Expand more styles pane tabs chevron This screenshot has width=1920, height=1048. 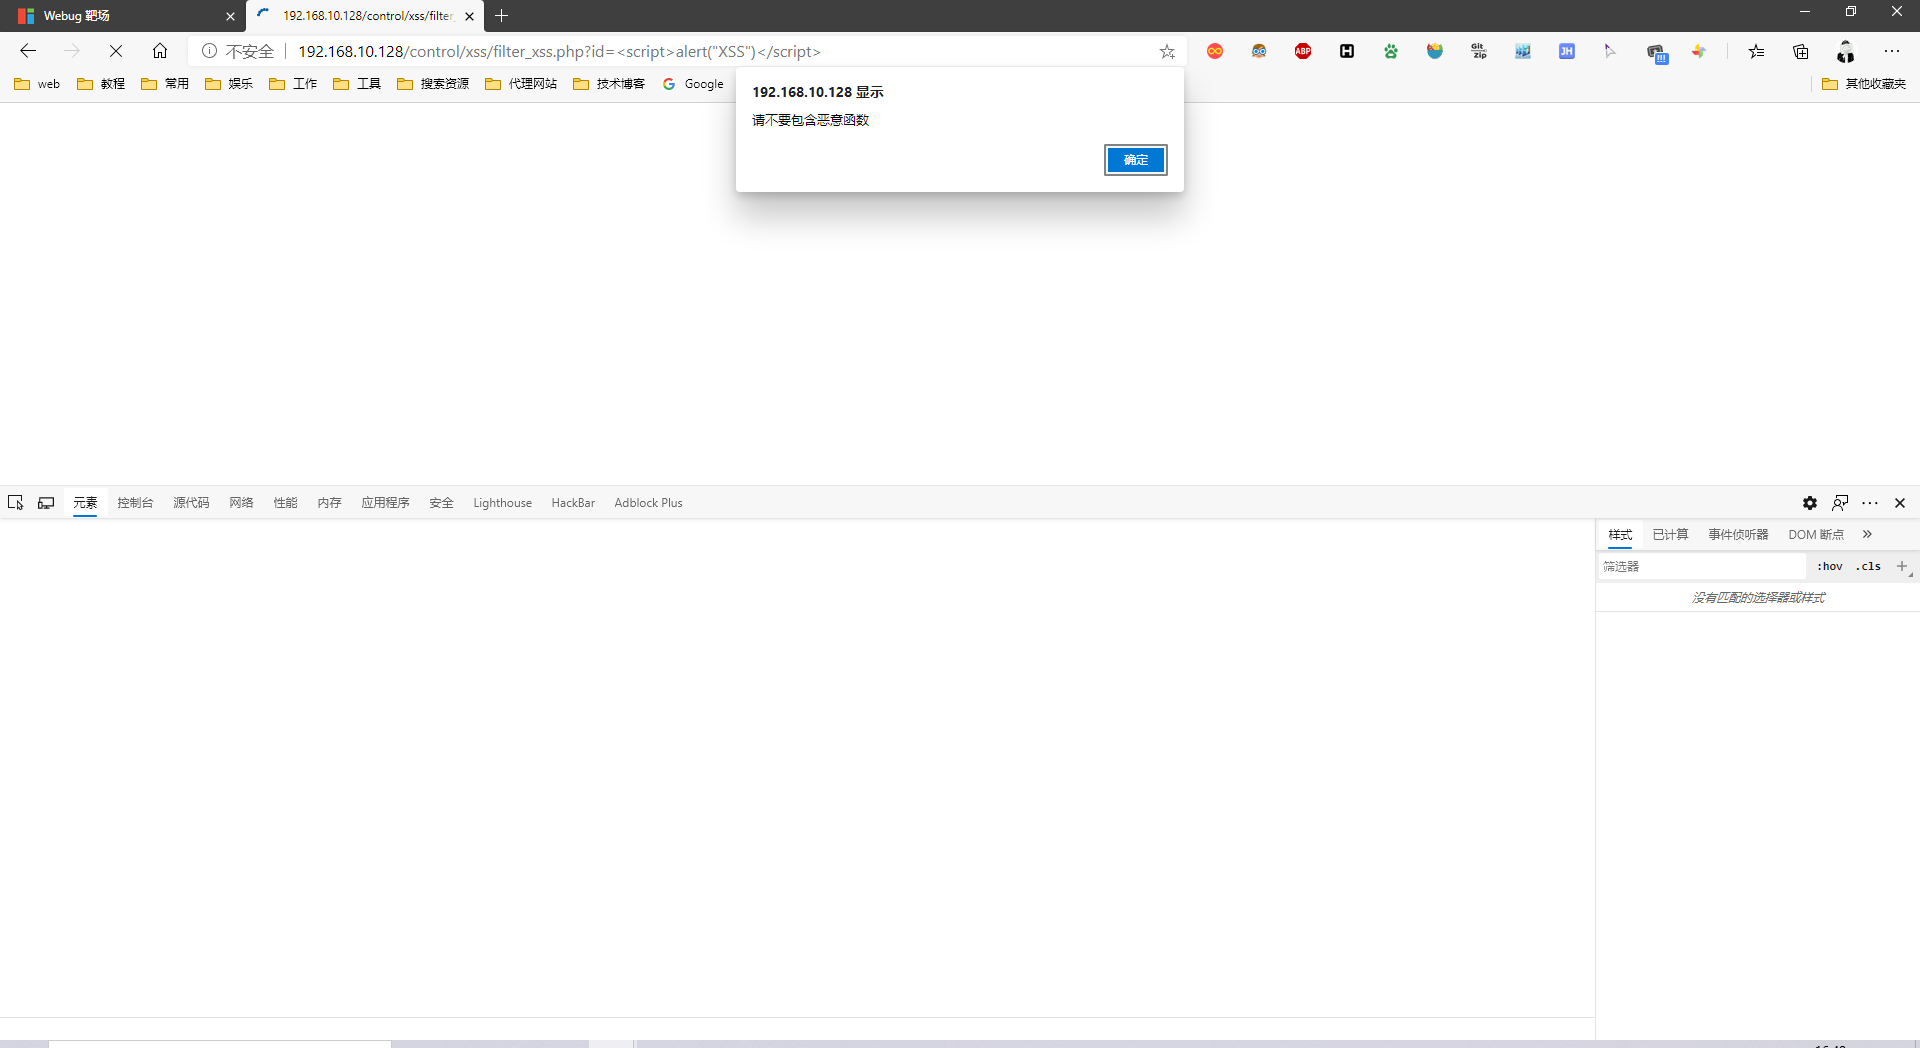[x=1867, y=534]
